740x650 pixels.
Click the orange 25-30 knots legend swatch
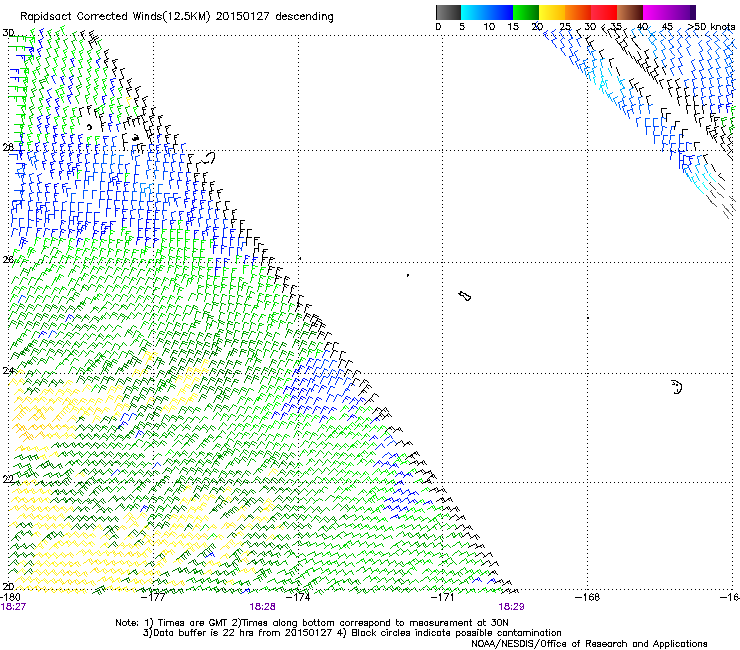click(x=578, y=12)
